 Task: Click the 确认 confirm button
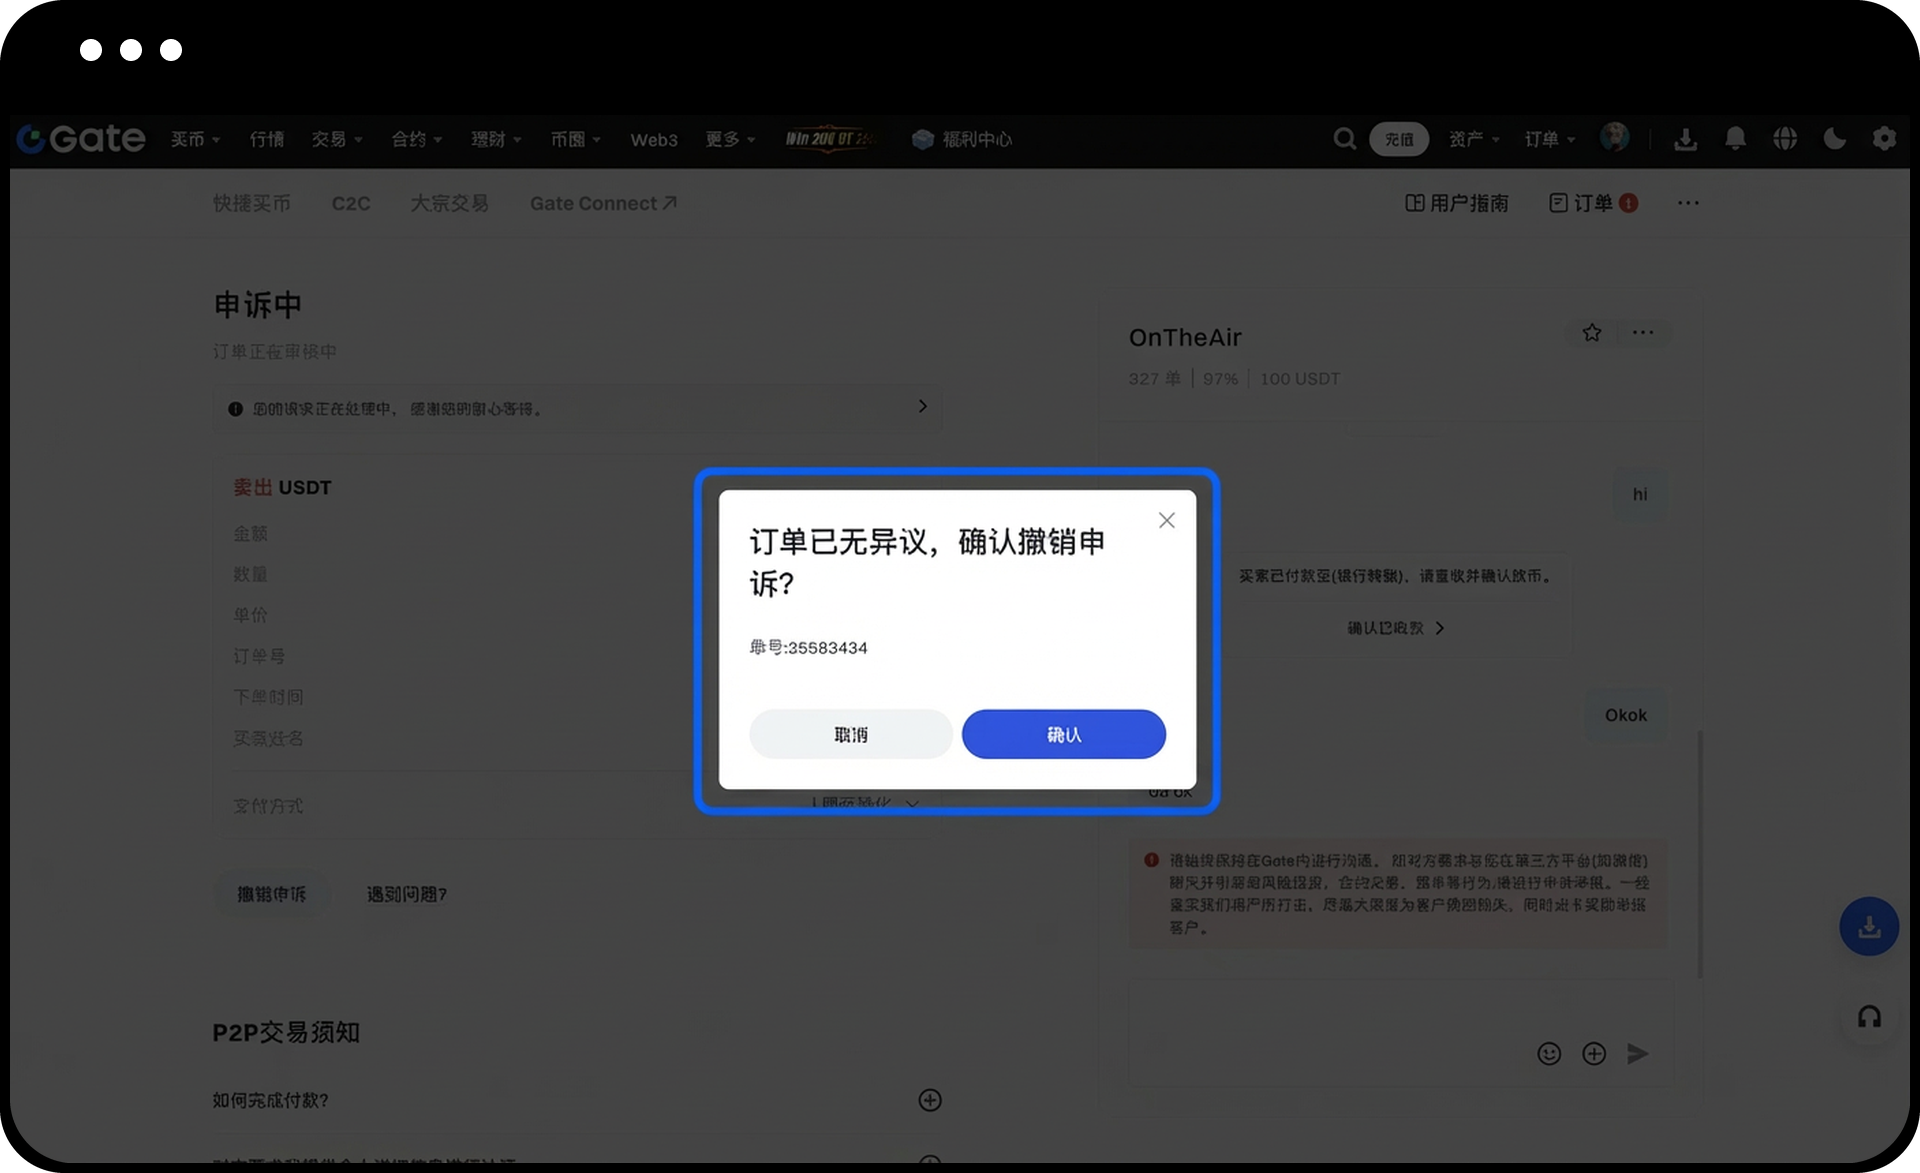[1063, 734]
